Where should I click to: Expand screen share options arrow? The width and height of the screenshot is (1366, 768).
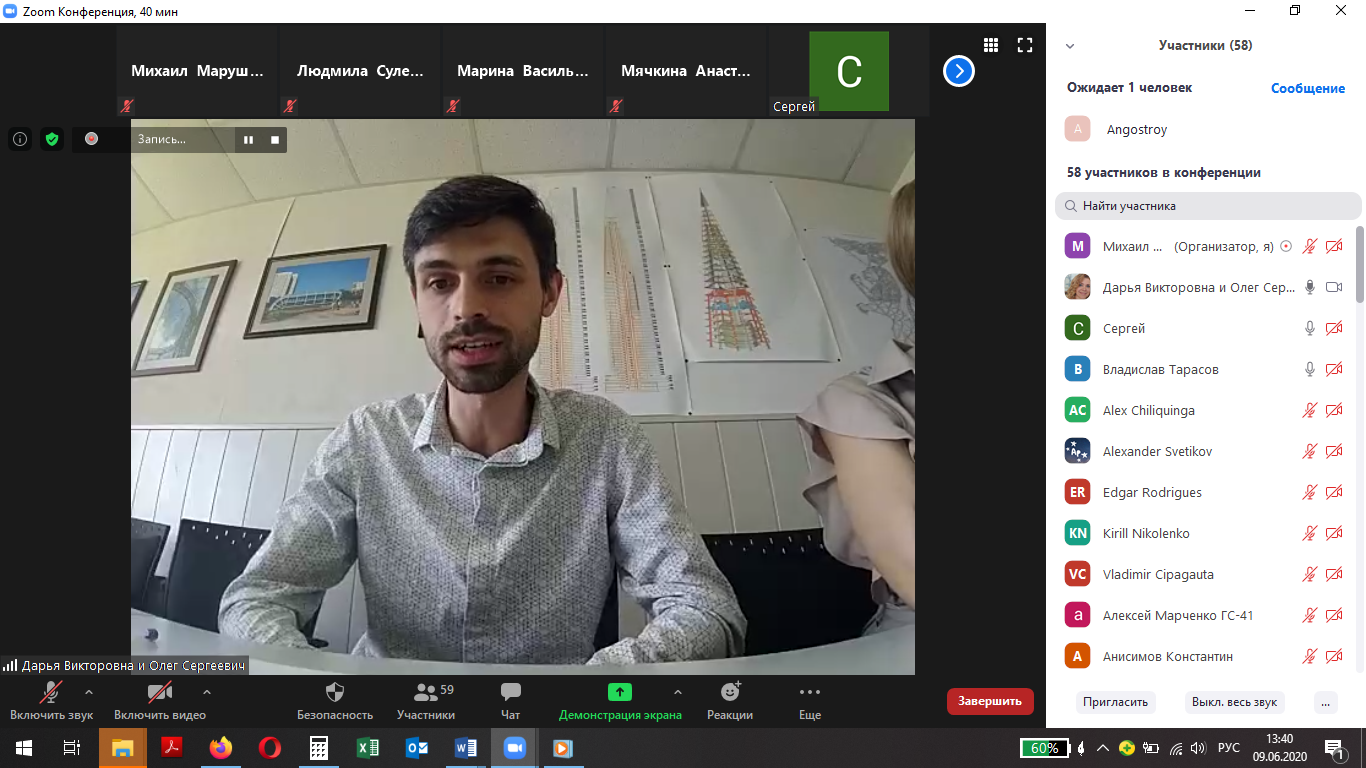coord(678,692)
